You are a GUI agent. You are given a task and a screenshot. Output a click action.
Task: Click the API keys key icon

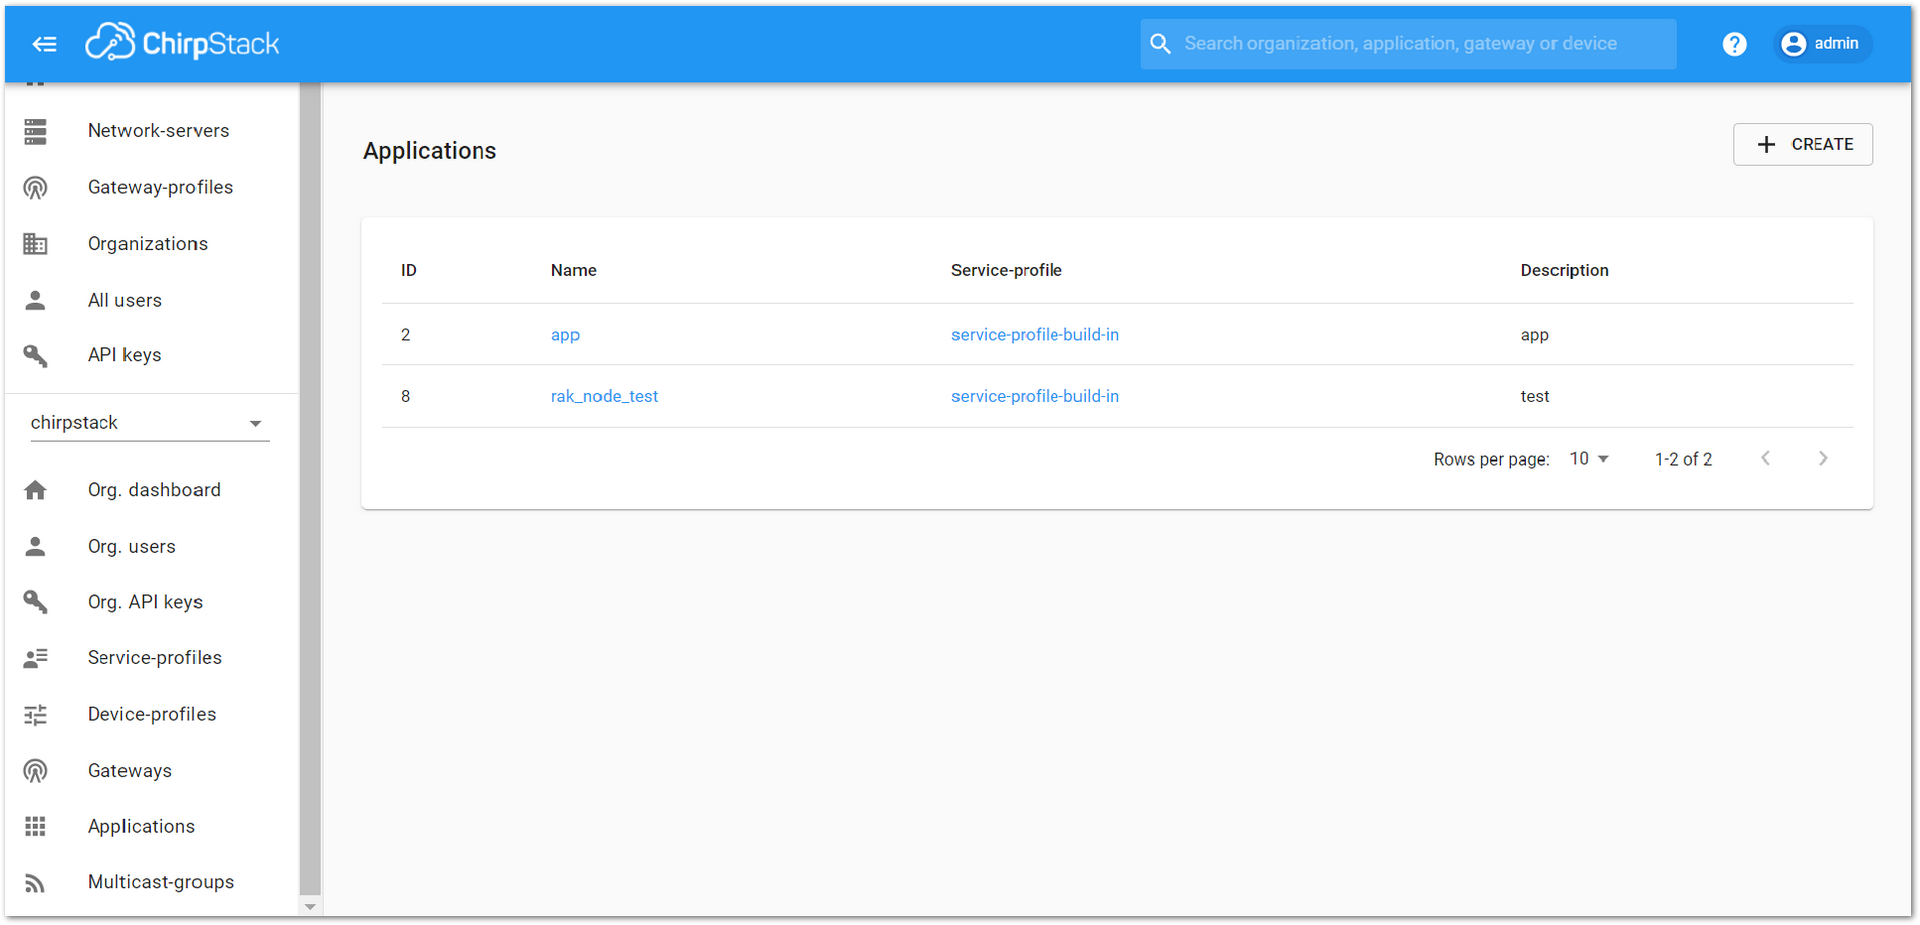(36, 355)
